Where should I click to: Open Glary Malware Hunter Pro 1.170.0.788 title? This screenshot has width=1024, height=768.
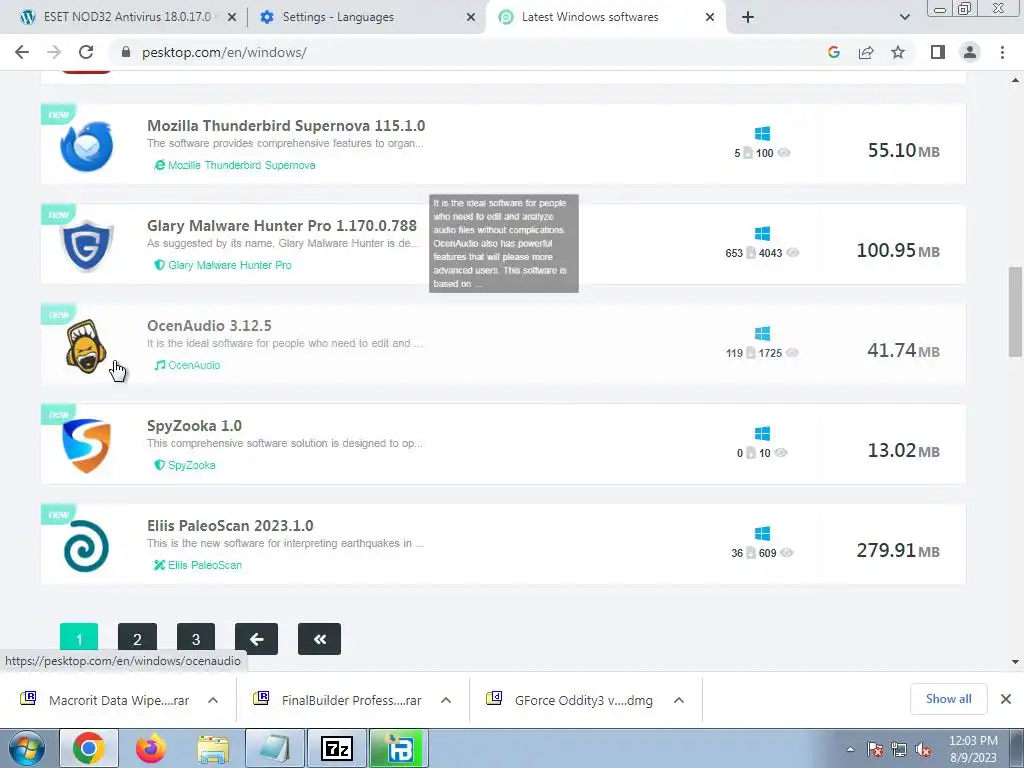pyautogui.click(x=281, y=225)
